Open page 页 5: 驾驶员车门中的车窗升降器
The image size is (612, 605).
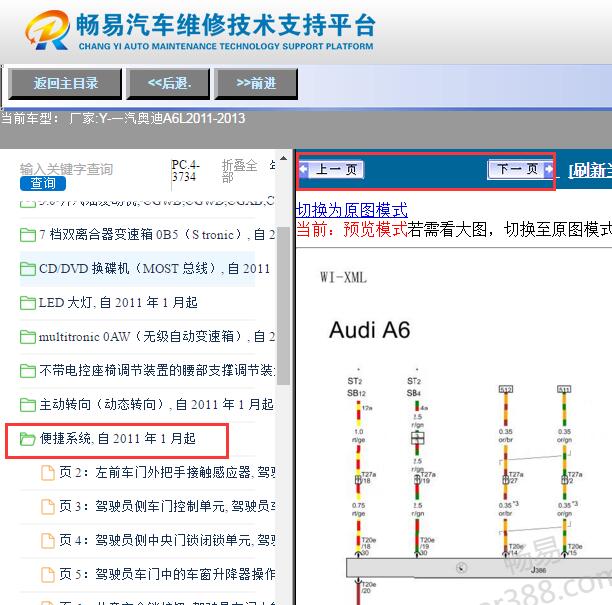(158, 575)
